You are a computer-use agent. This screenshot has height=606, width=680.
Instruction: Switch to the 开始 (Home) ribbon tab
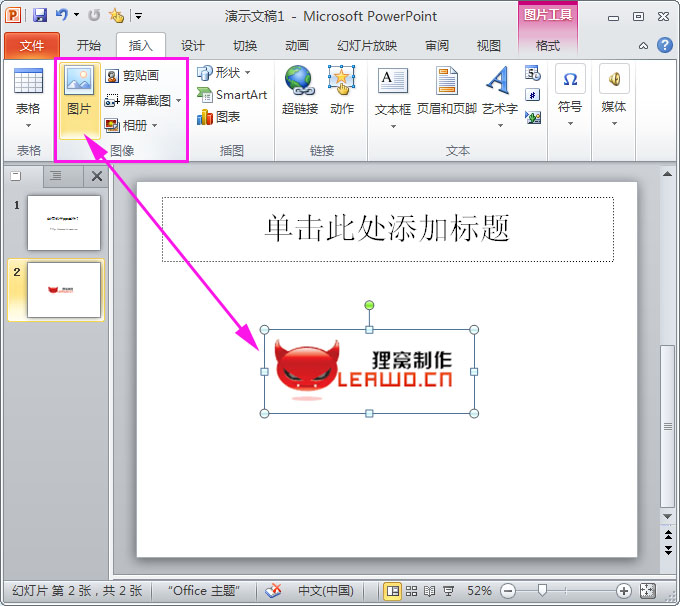[88, 46]
